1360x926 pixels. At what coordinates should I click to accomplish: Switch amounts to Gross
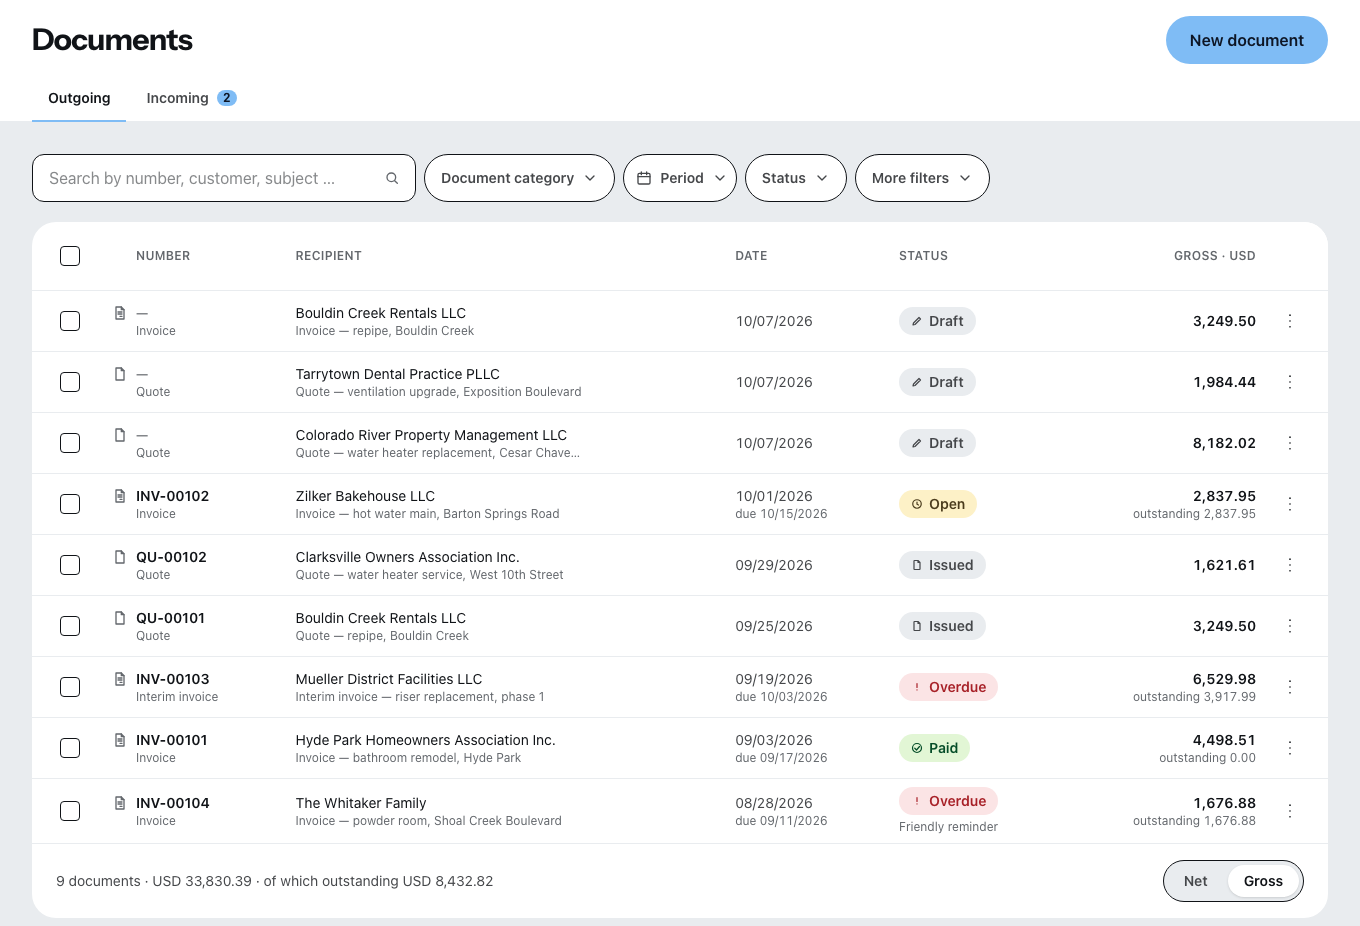click(x=1263, y=881)
